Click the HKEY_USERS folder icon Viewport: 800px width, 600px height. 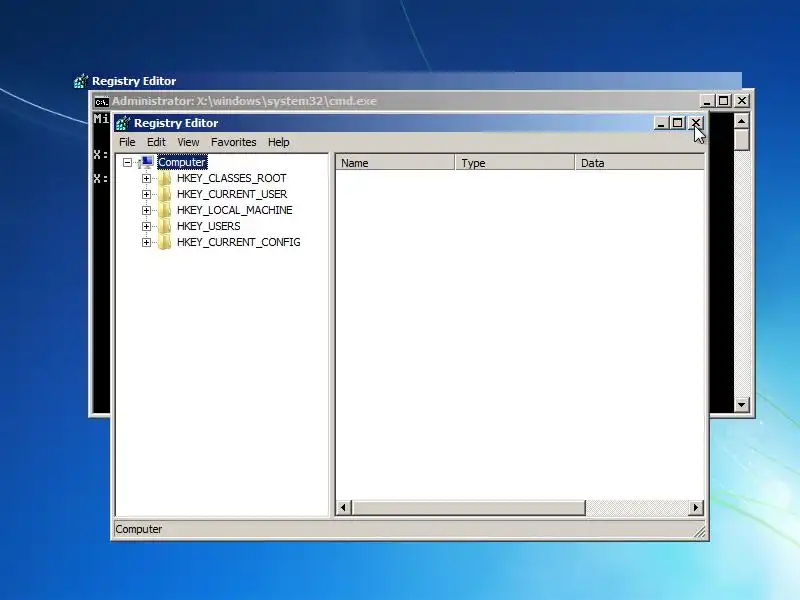coord(165,226)
